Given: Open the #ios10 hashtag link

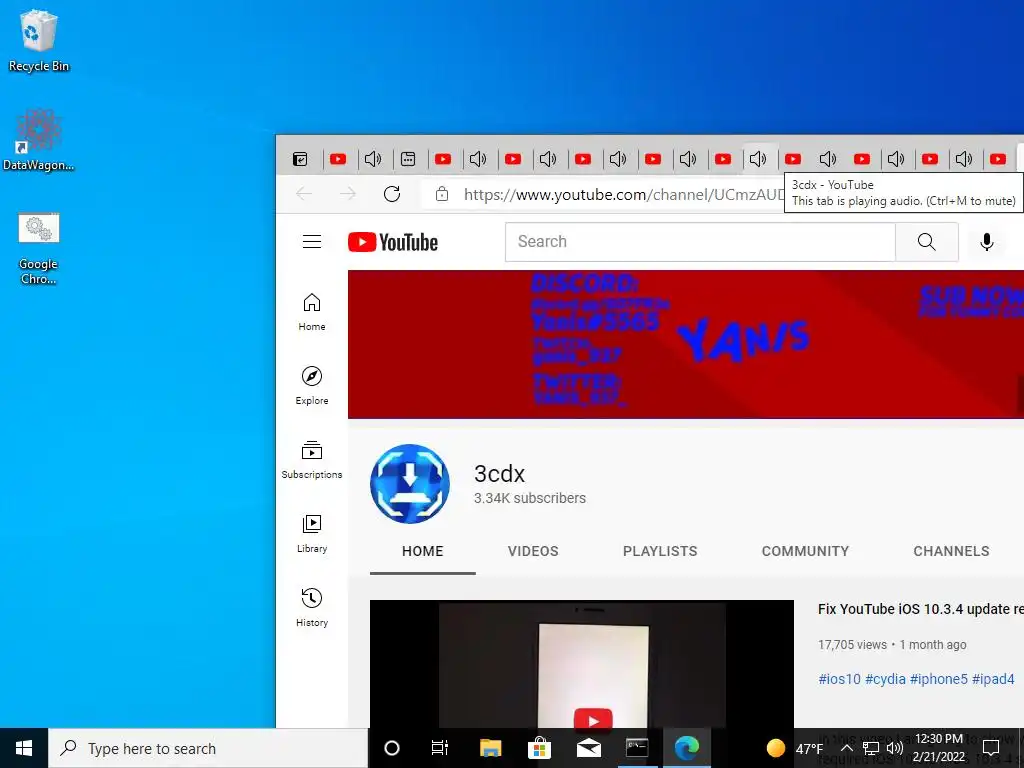Looking at the screenshot, I should point(839,679).
